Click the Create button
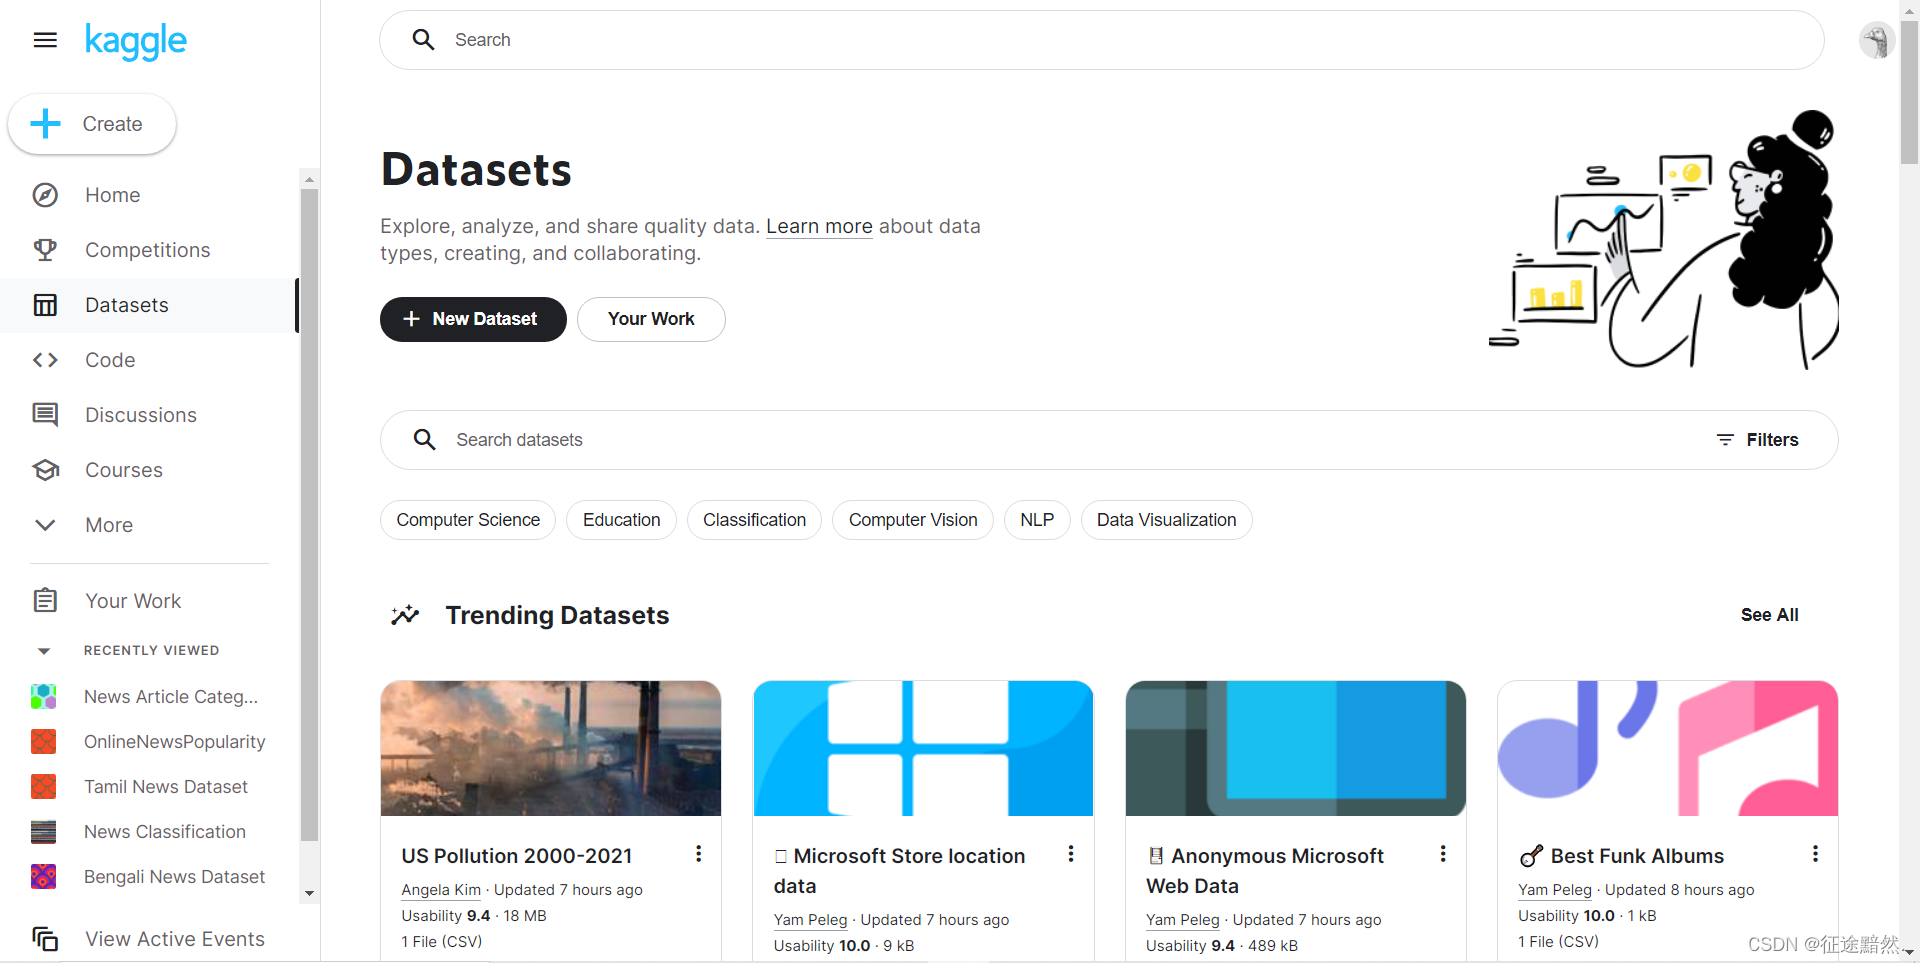 [92, 124]
